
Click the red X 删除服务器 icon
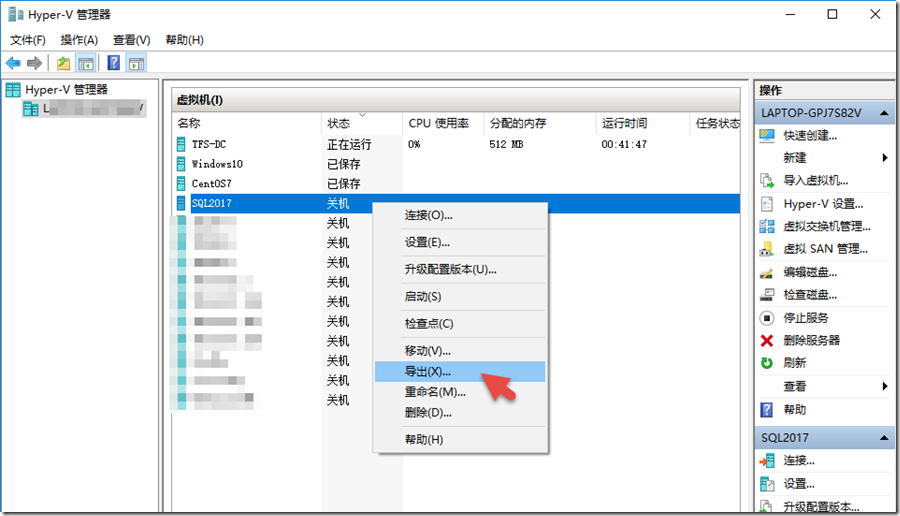767,340
